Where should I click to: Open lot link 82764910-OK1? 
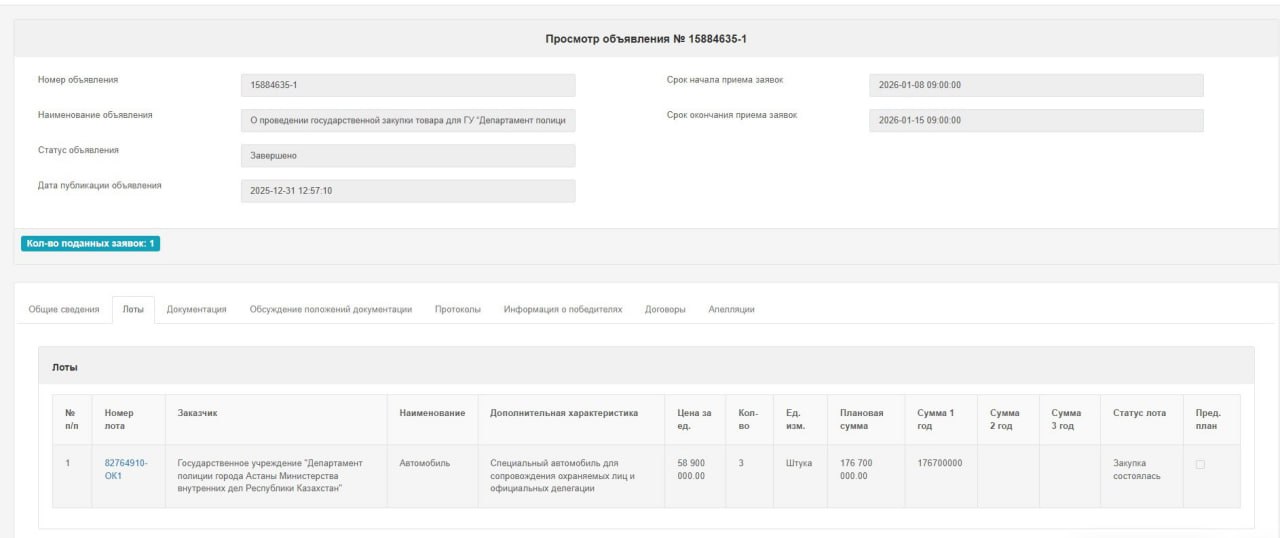tap(125, 469)
